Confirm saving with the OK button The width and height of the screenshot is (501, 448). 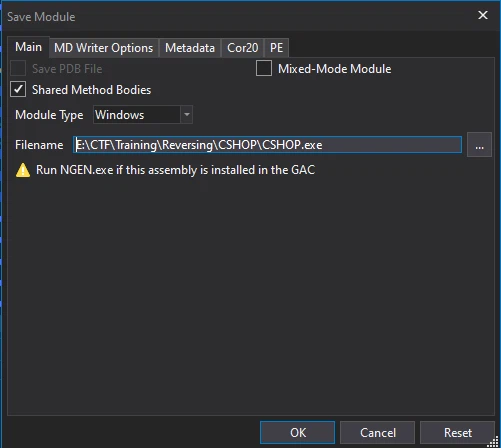(297, 433)
